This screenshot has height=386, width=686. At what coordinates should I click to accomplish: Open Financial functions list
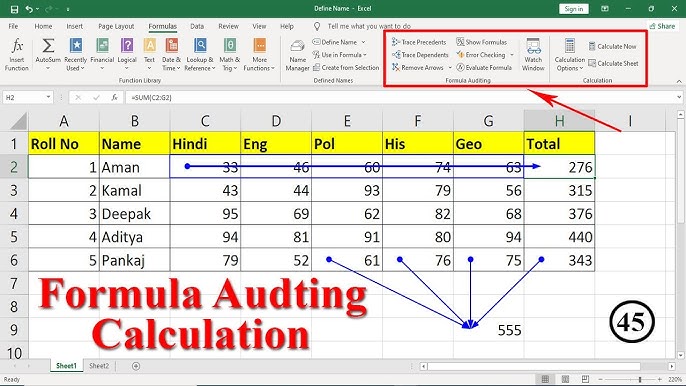(102, 54)
